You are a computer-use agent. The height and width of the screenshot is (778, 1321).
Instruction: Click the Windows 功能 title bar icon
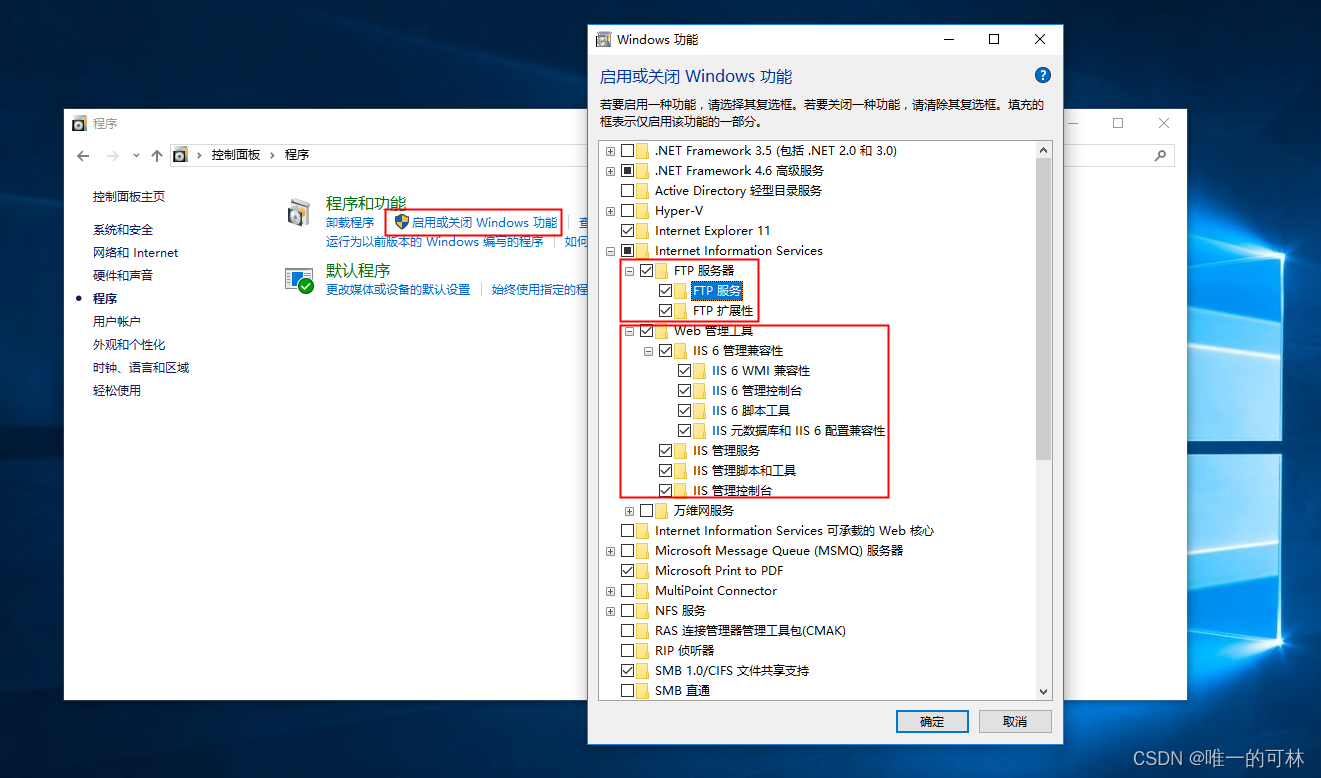603,40
